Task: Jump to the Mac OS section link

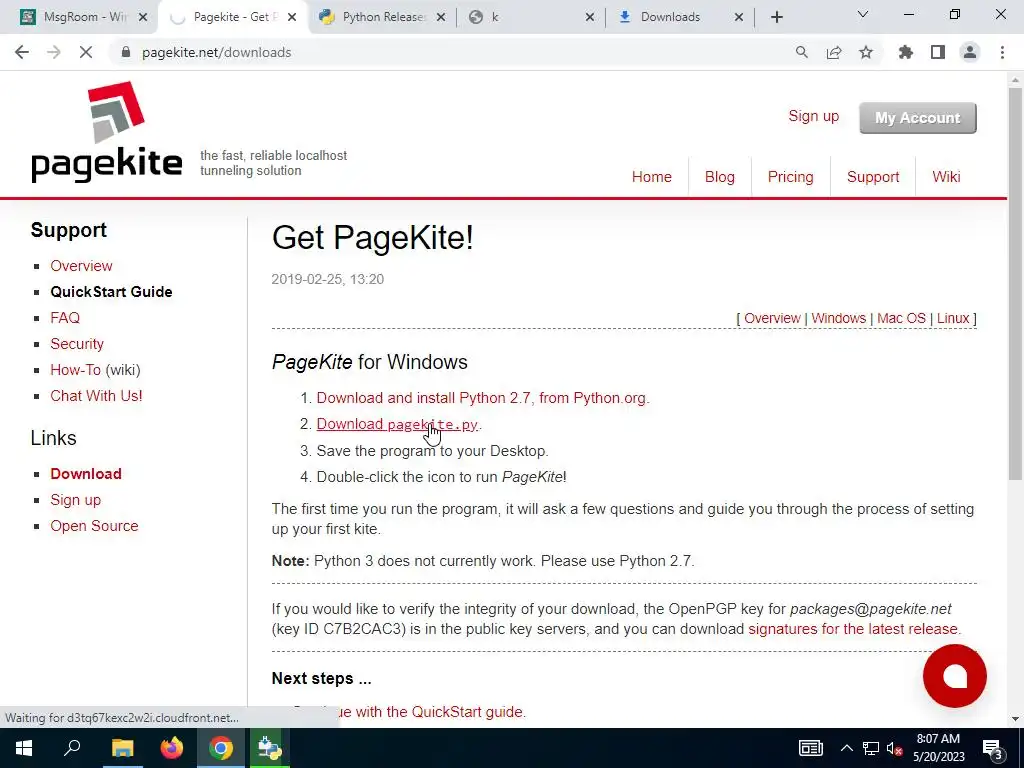Action: pos(901,318)
